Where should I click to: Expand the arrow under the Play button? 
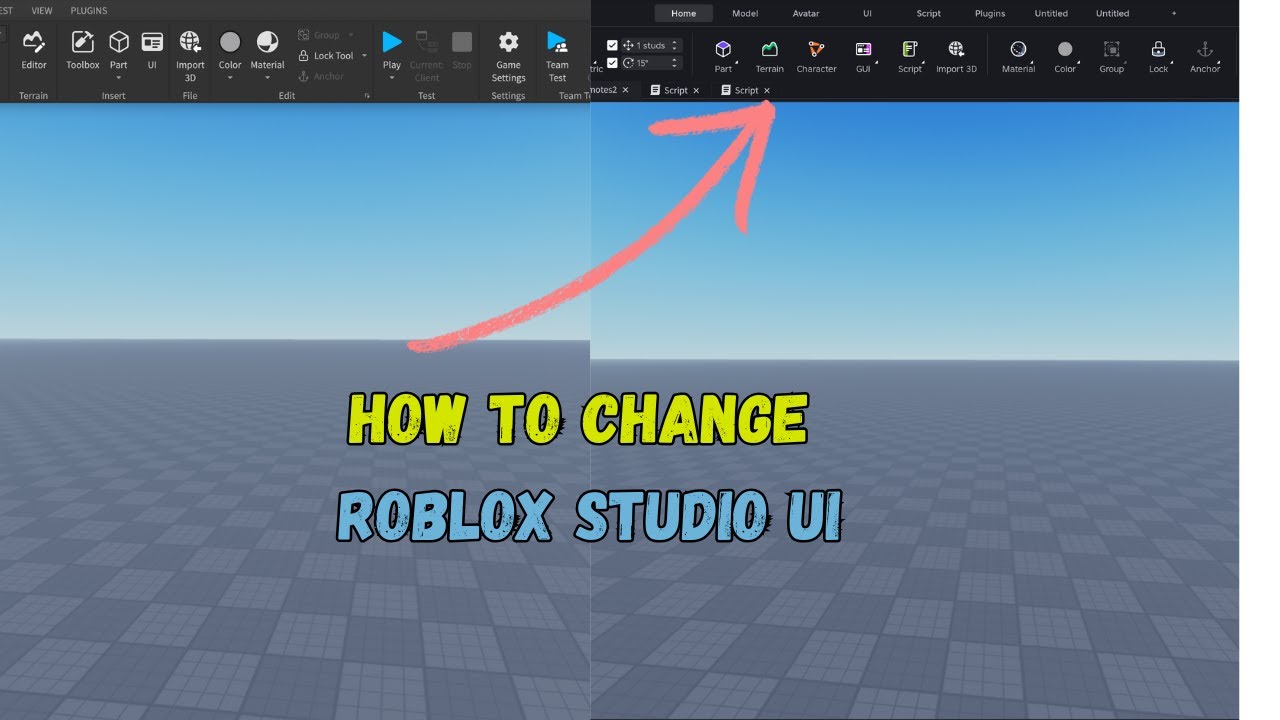click(392, 78)
